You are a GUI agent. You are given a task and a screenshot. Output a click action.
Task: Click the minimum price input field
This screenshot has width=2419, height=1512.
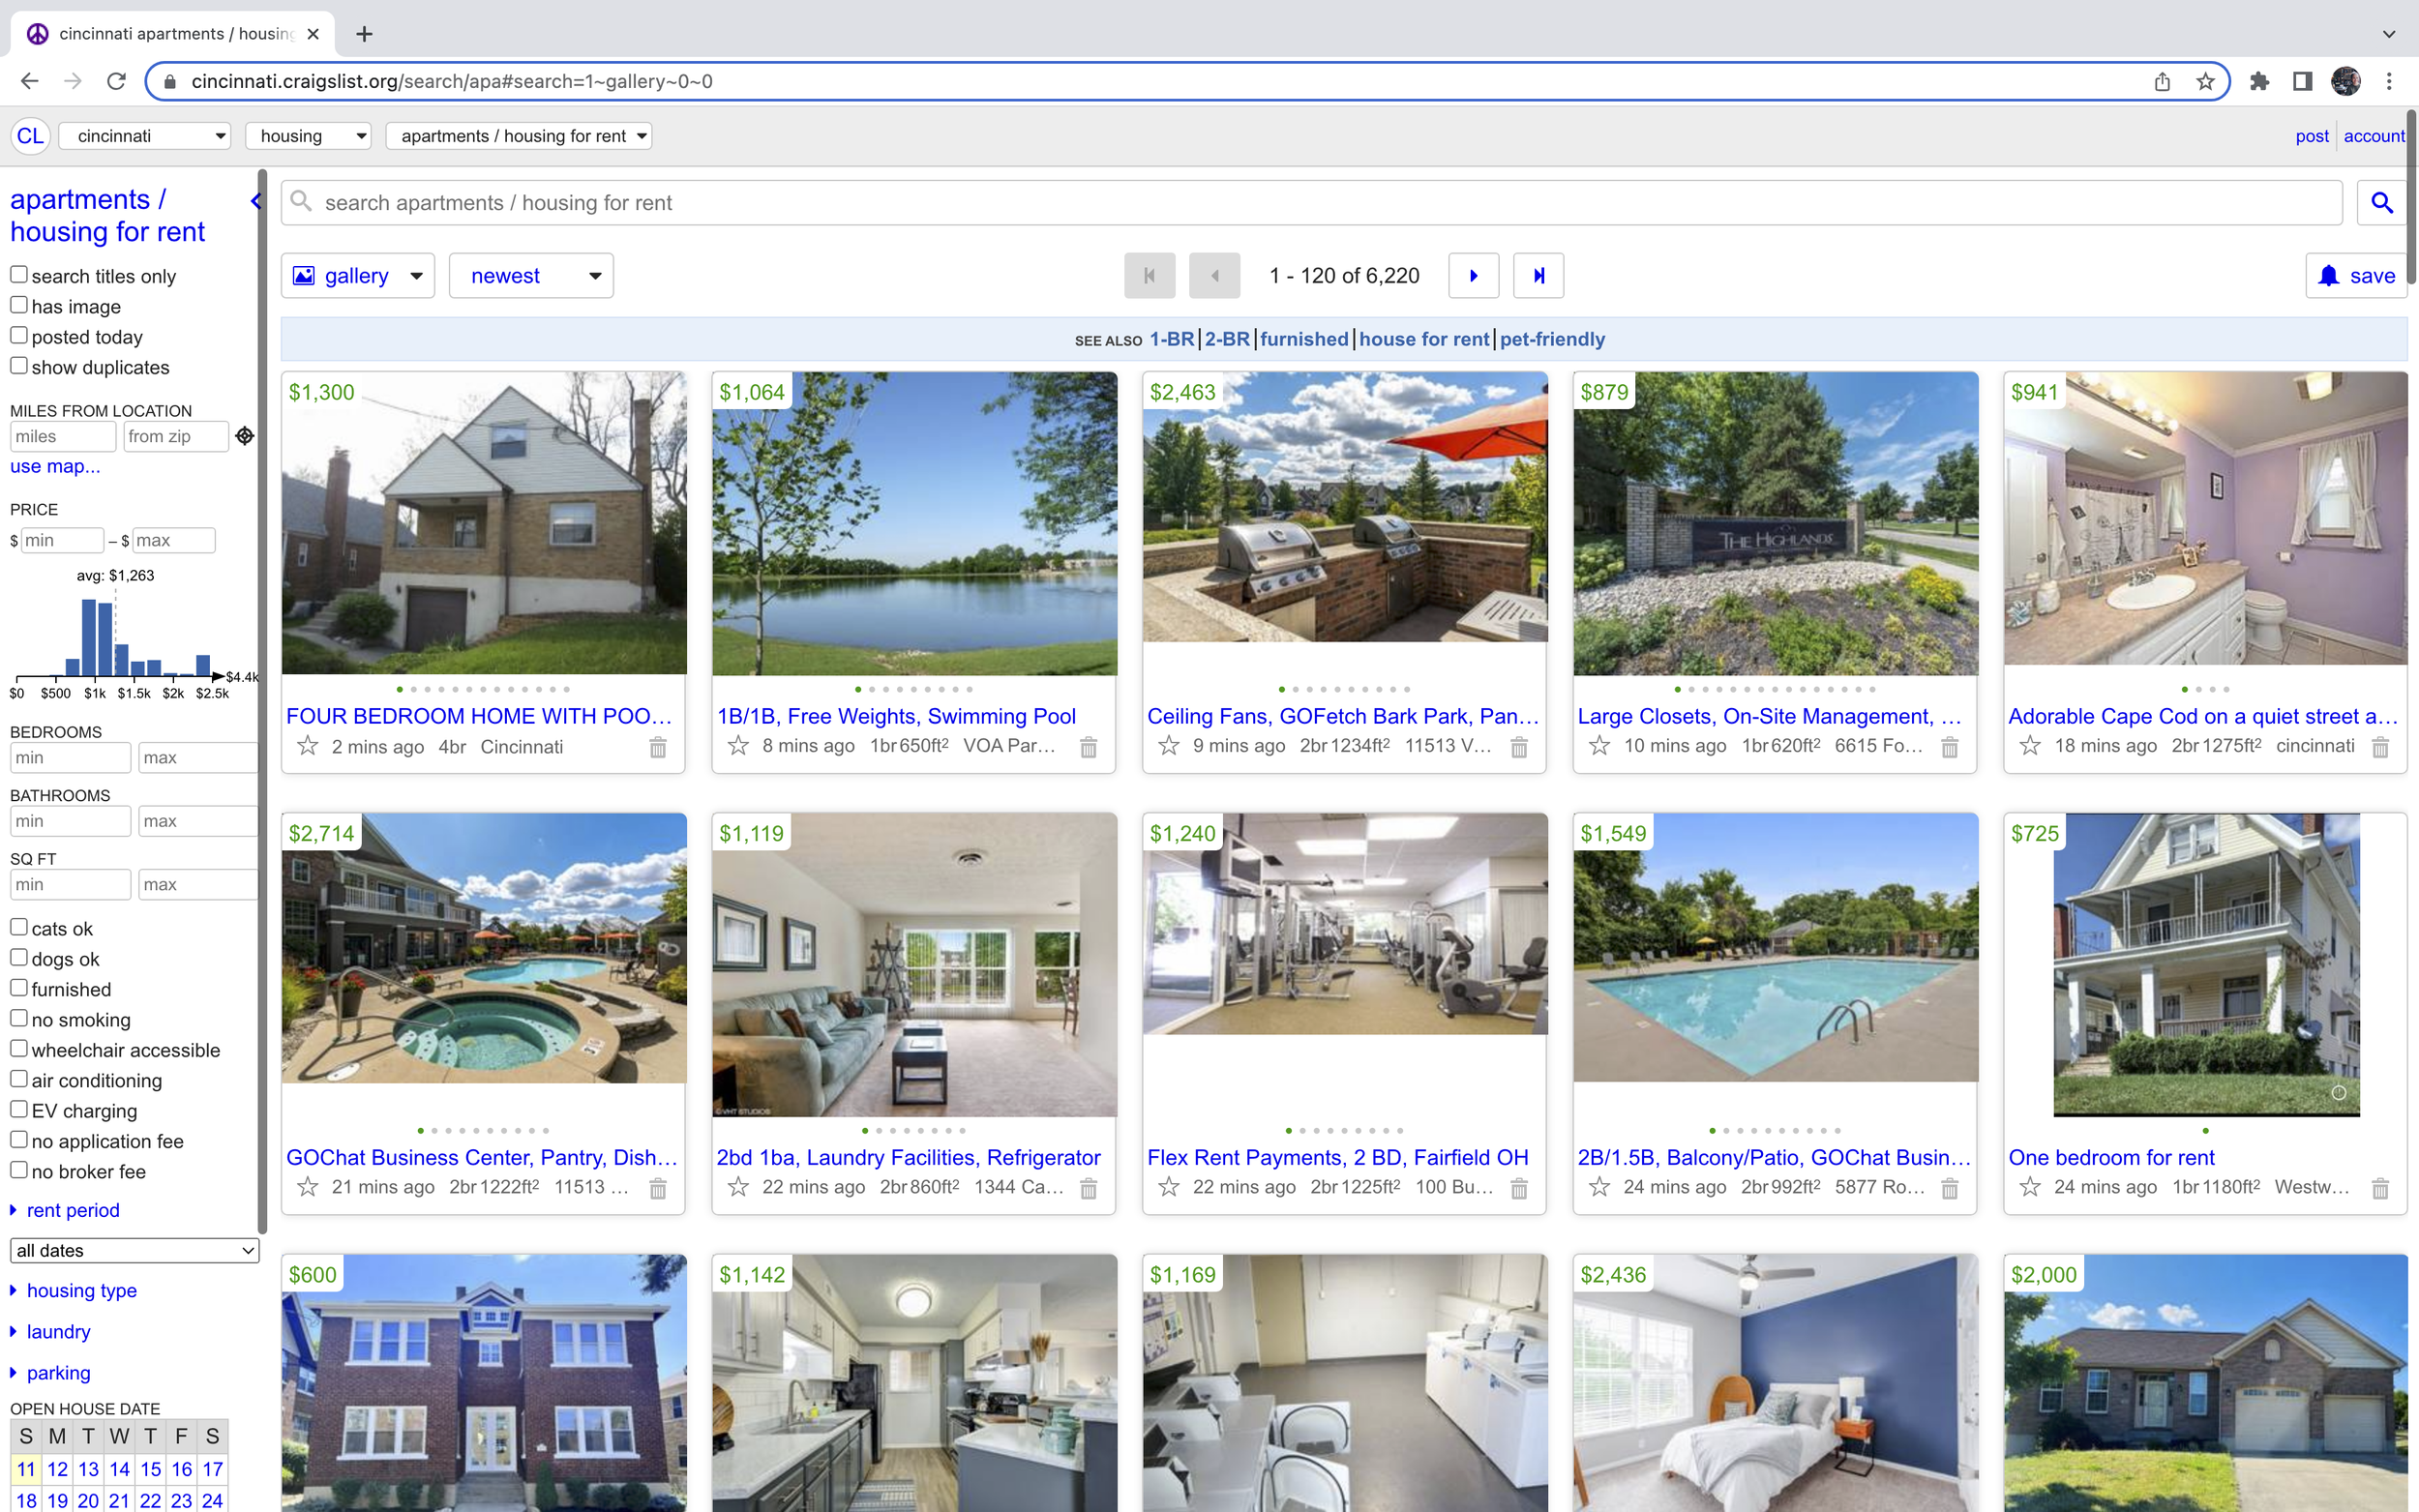(x=62, y=540)
